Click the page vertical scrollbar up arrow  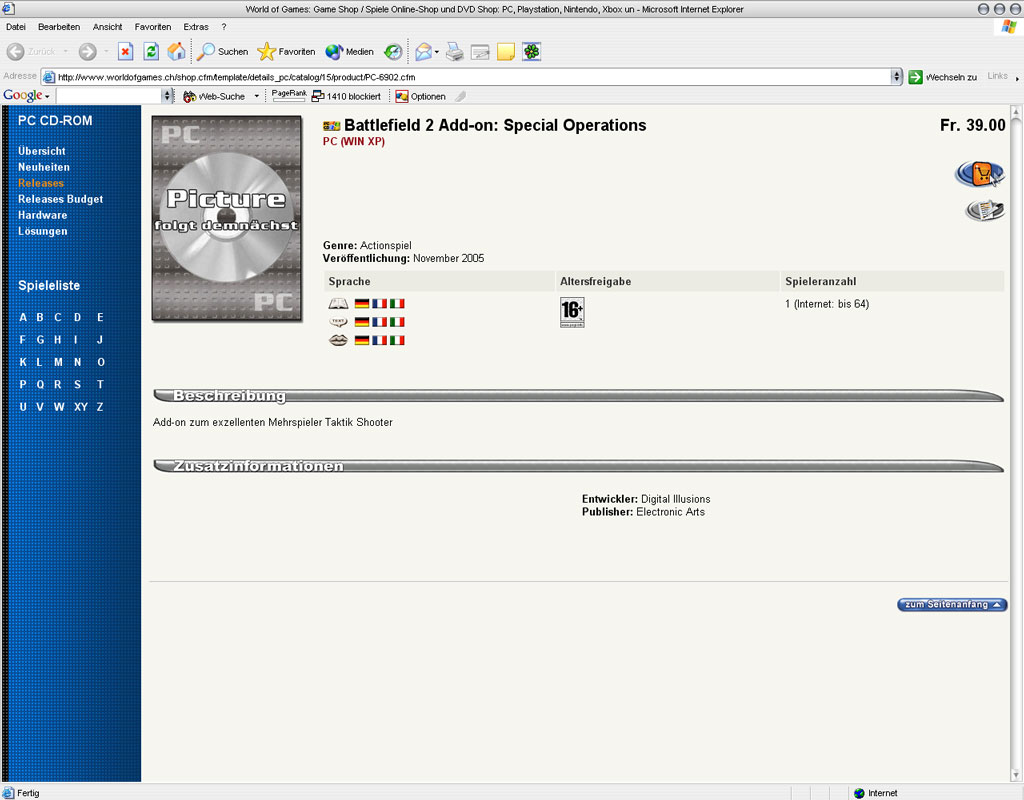(x=1016, y=112)
